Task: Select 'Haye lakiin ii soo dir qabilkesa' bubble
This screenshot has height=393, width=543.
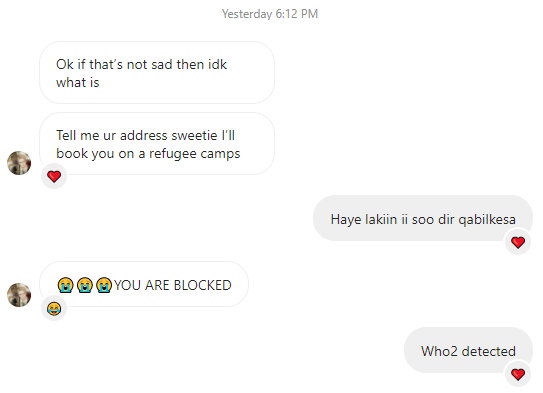Action: pyautogui.click(x=423, y=218)
